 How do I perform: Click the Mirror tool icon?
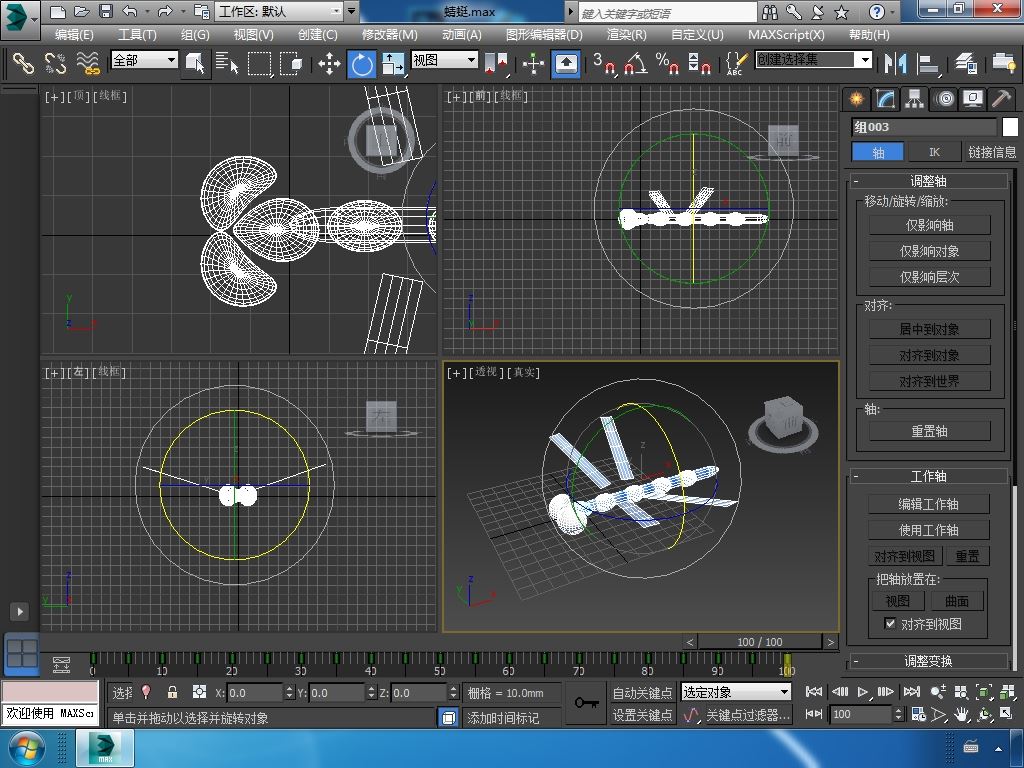[895, 63]
